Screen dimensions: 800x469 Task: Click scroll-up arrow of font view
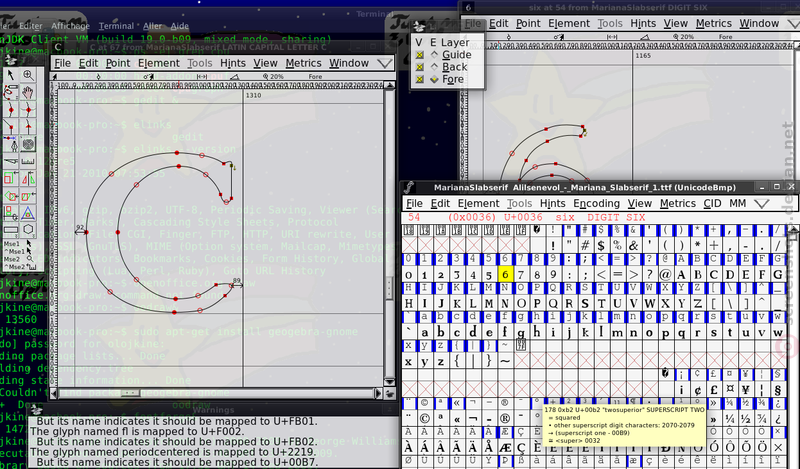coord(794,232)
